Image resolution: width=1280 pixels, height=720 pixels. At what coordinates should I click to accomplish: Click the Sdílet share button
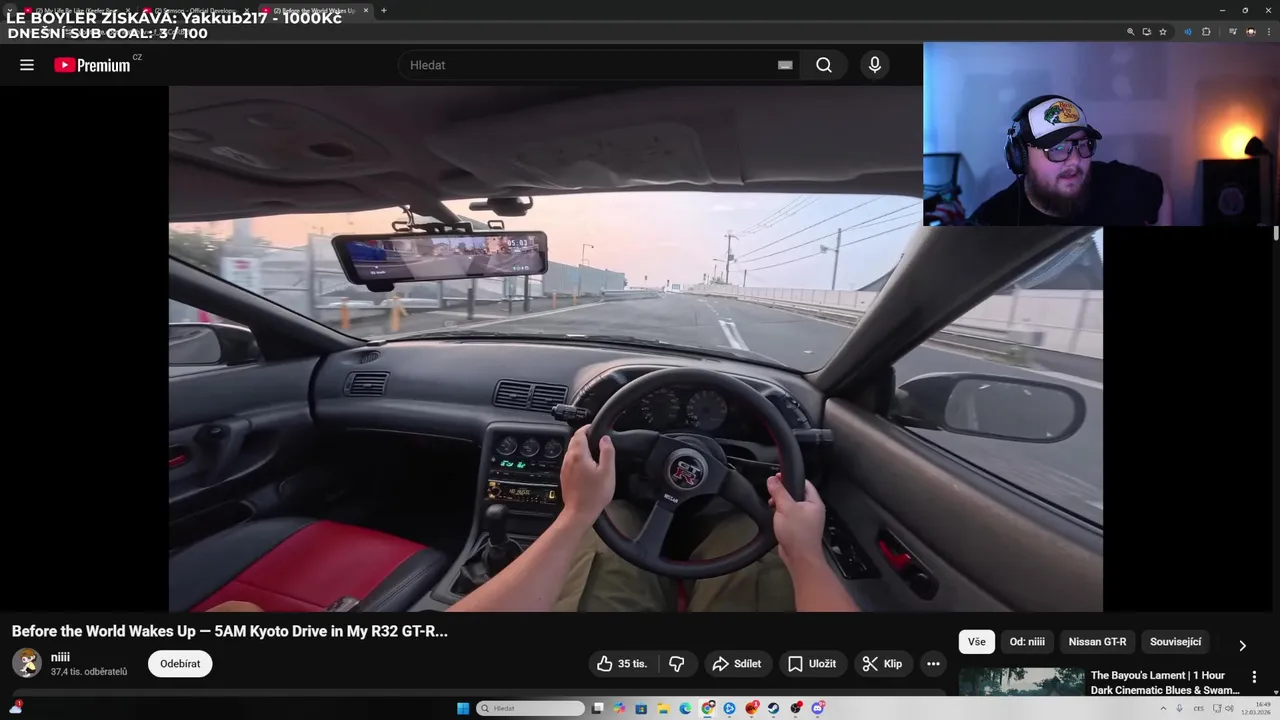point(737,664)
